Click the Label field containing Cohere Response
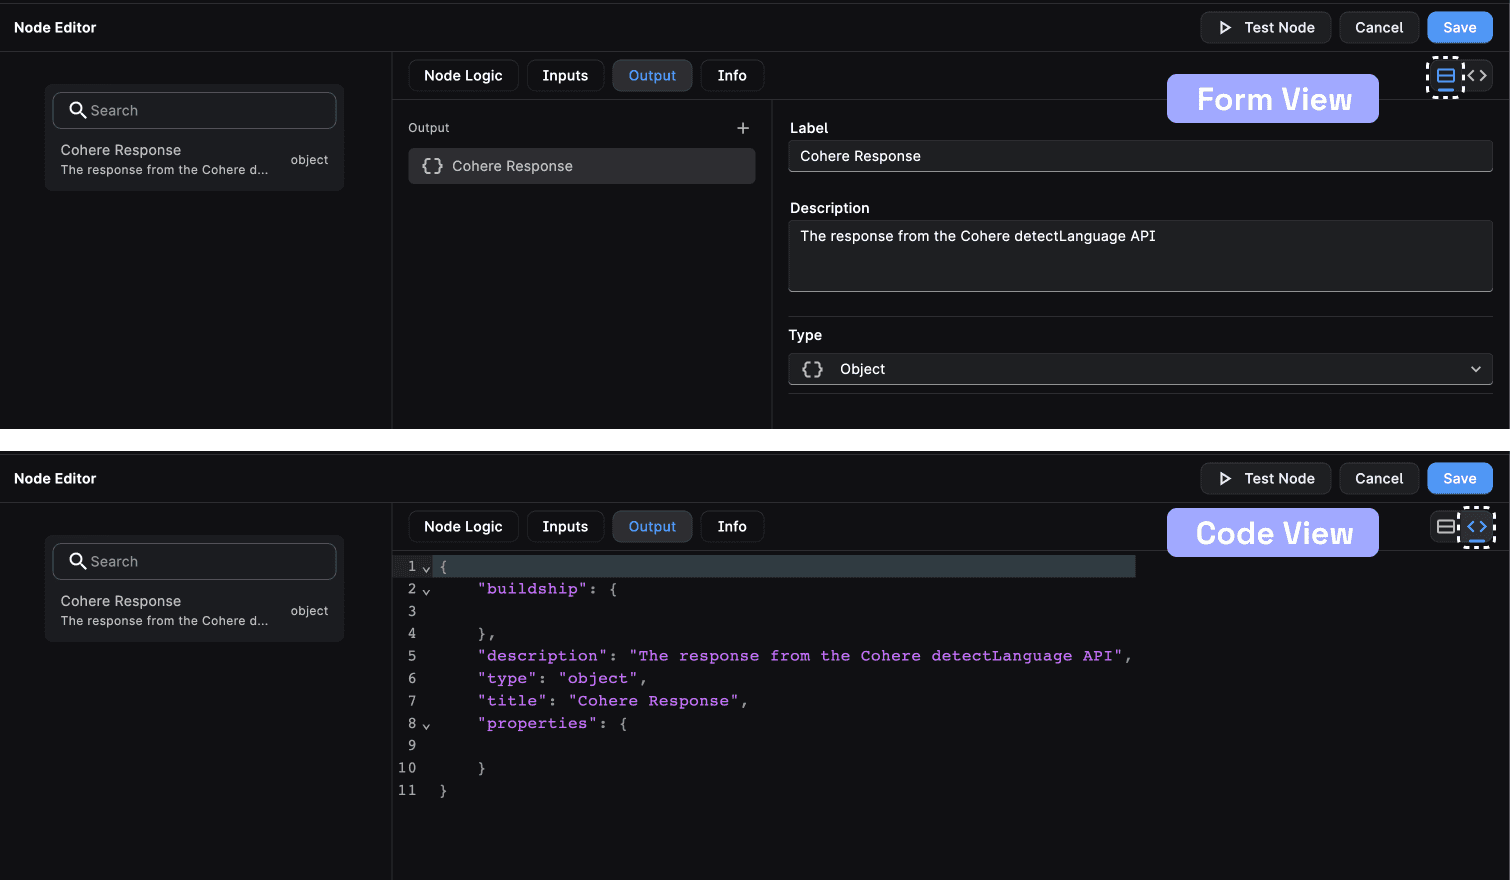Image resolution: width=1510 pixels, height=880 pixels. (x=1140, y=156)
